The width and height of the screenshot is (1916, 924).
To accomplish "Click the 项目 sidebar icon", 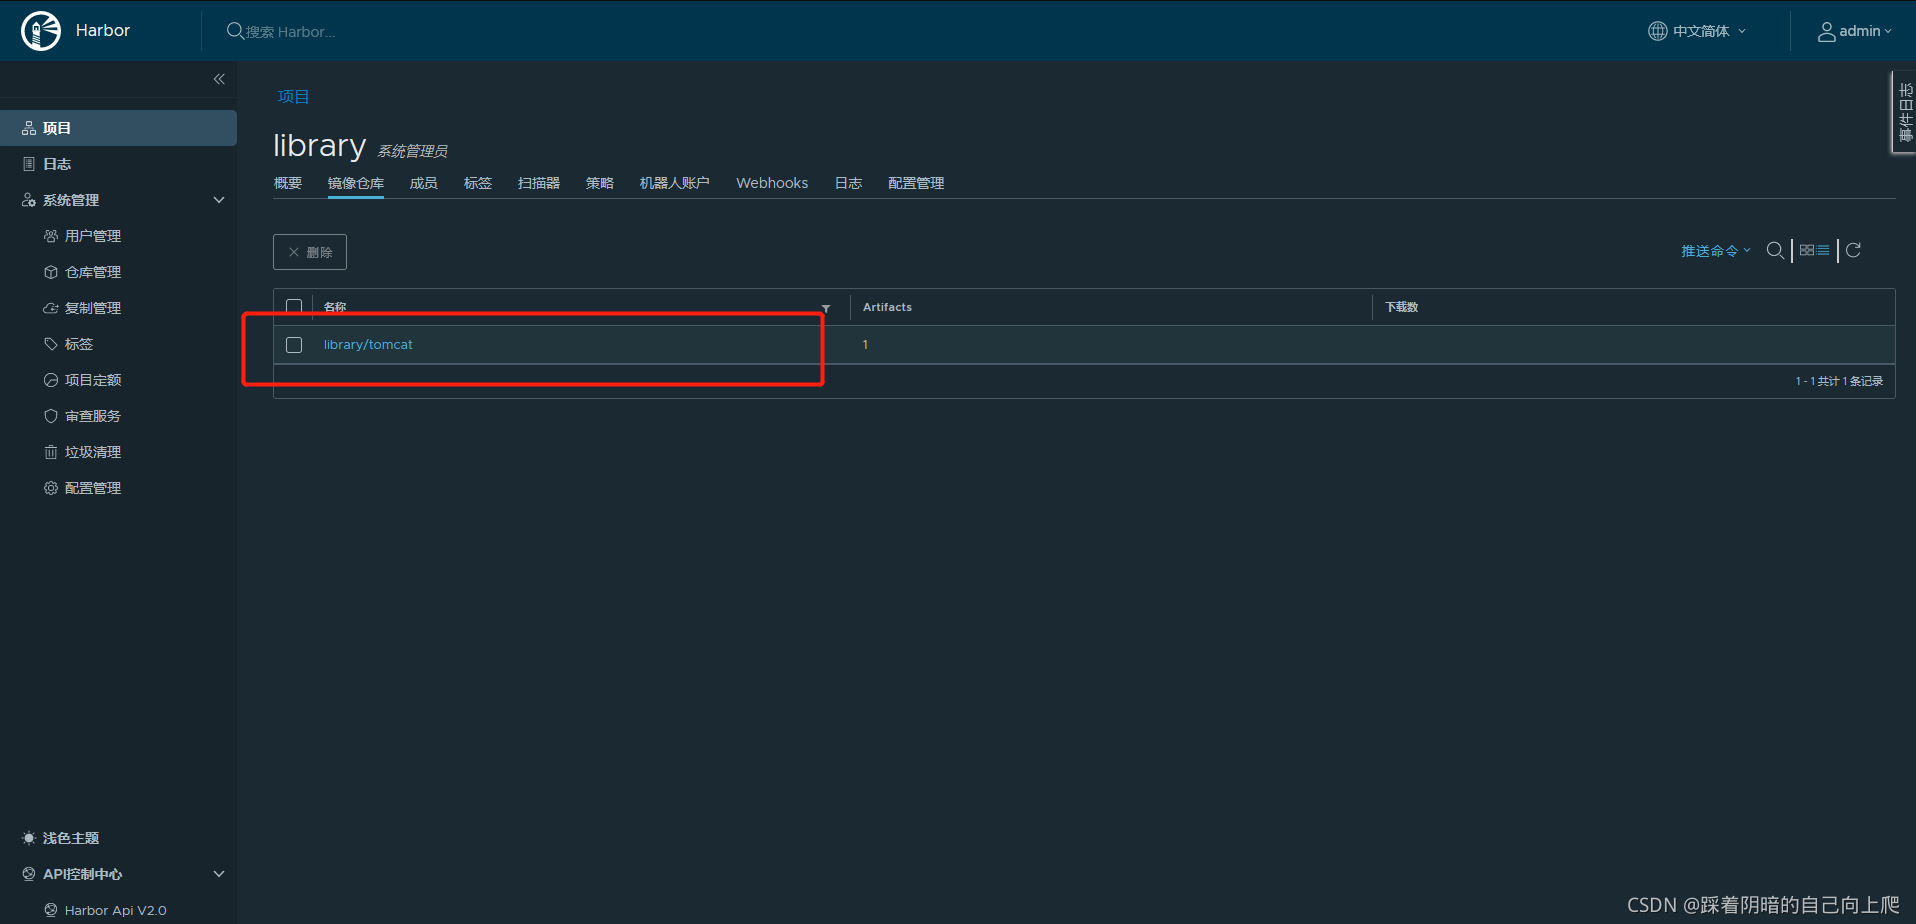I will point(29,128).
